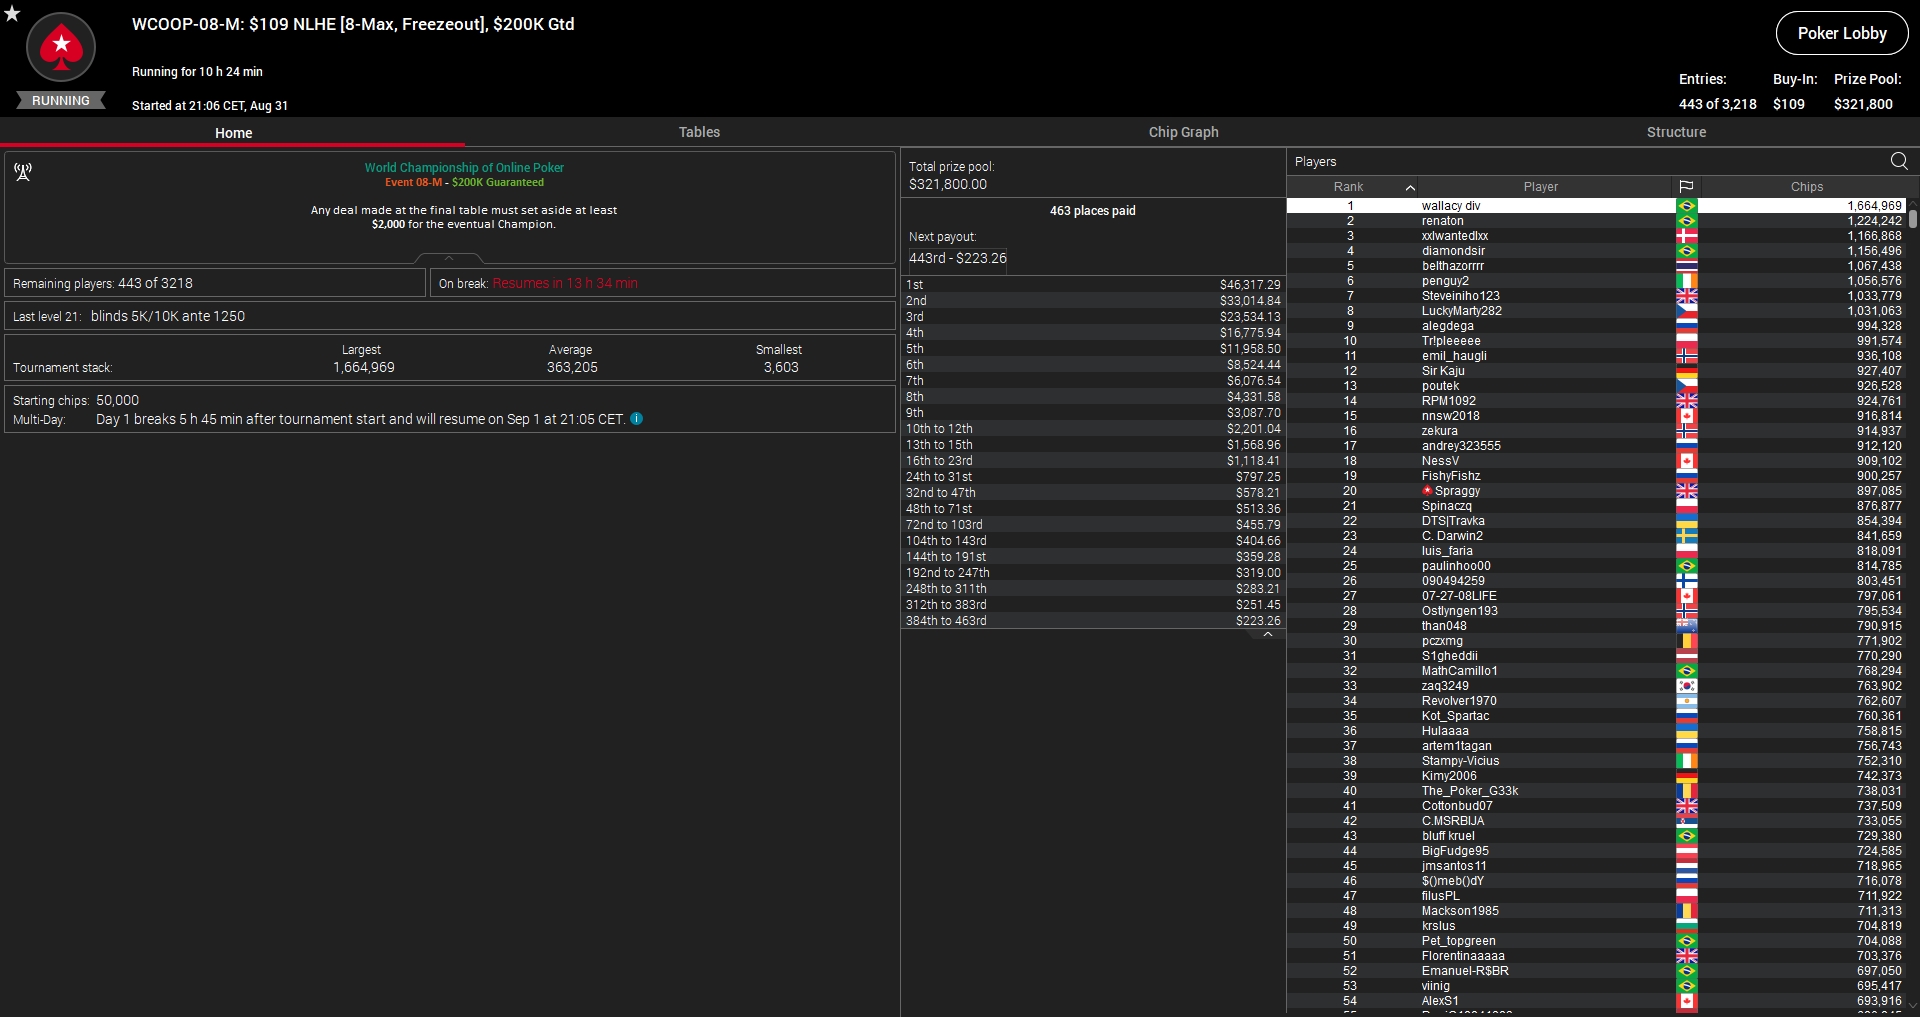Screen dimensions: 1920x1017
Task: Switch to the Home tab
Action: point(233,132)
